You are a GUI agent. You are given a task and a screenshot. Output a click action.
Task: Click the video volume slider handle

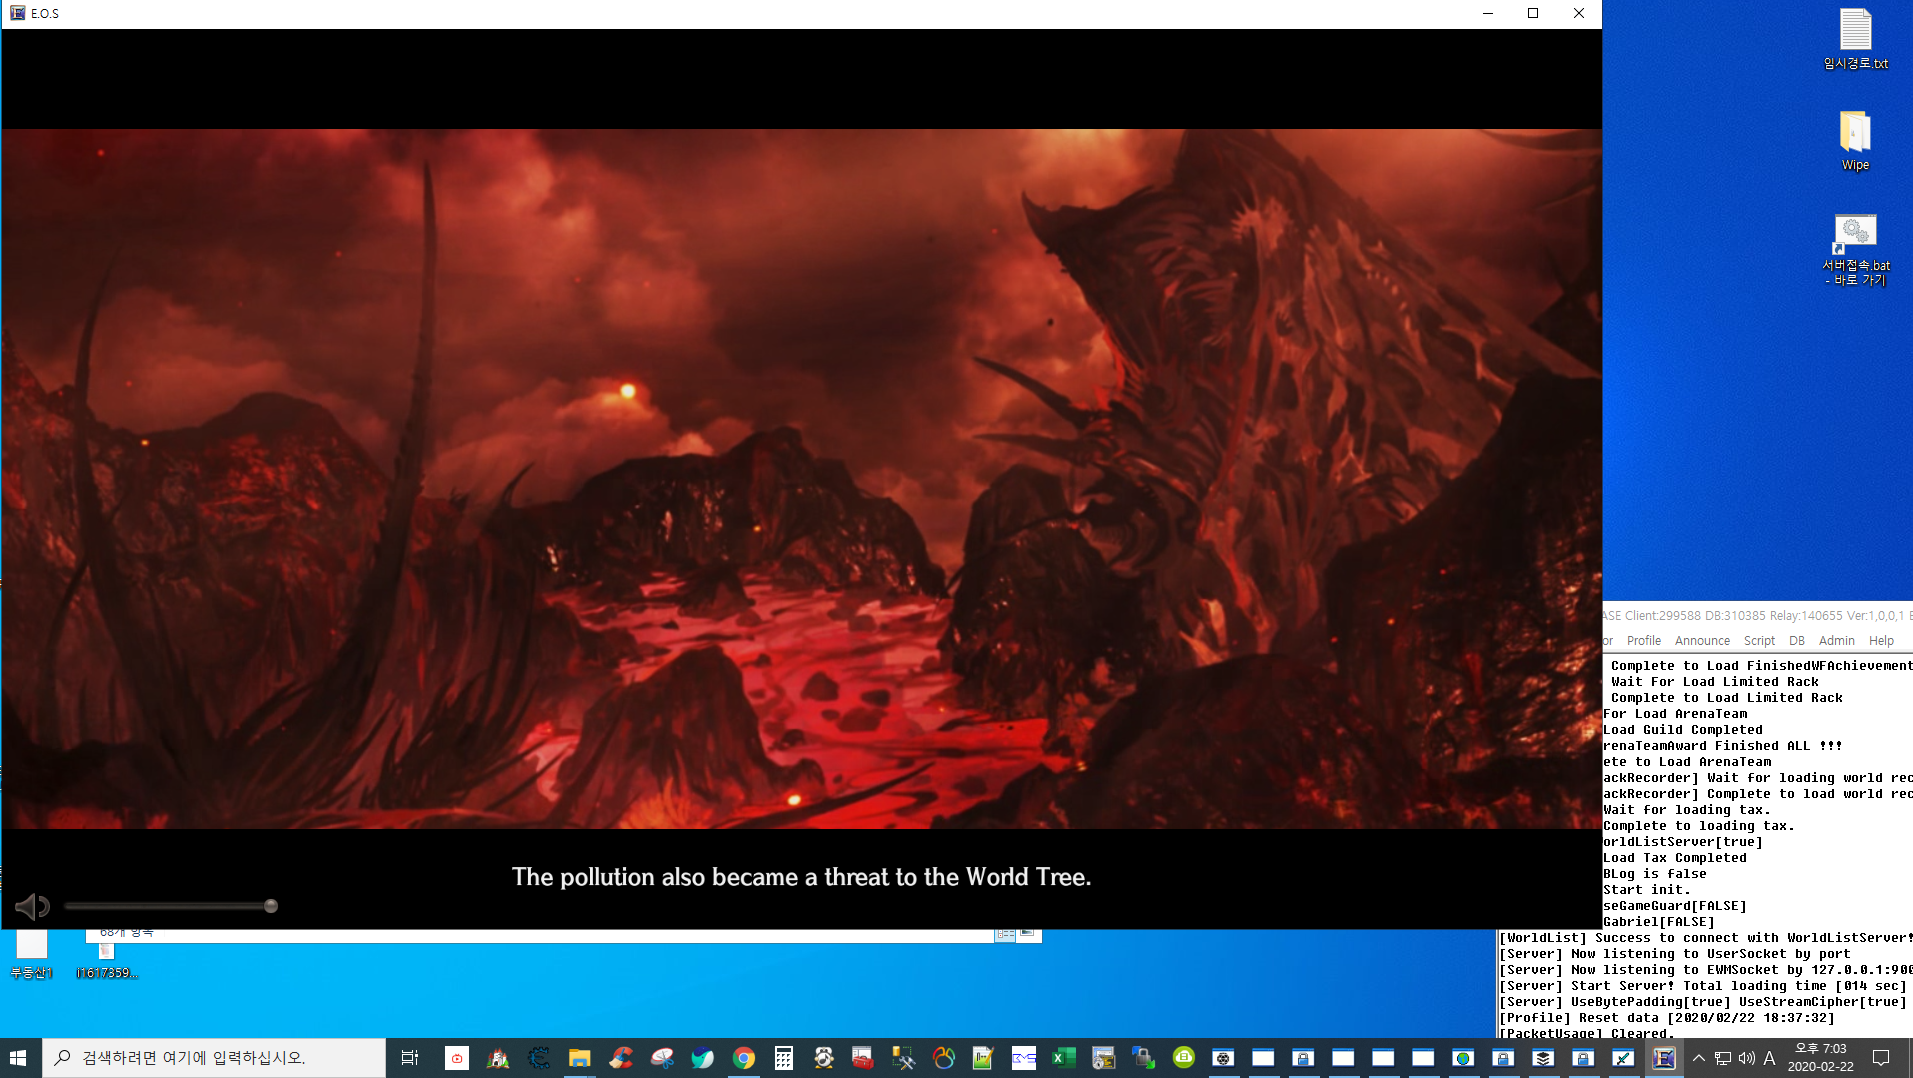click(x=271, y=906)
